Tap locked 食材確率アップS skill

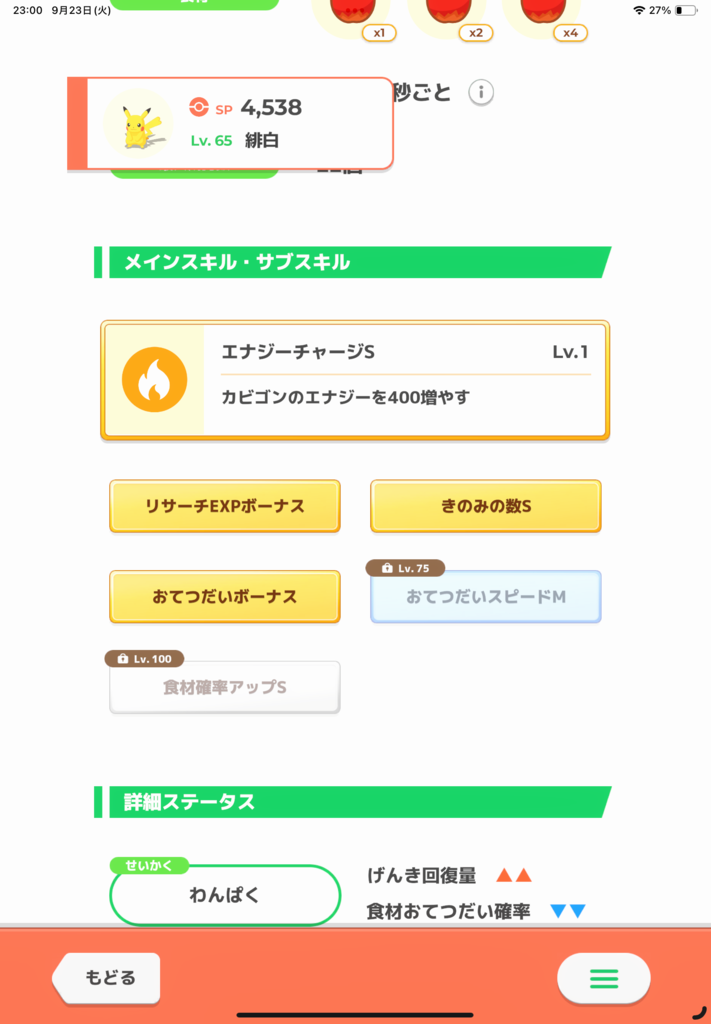(225, 688)
